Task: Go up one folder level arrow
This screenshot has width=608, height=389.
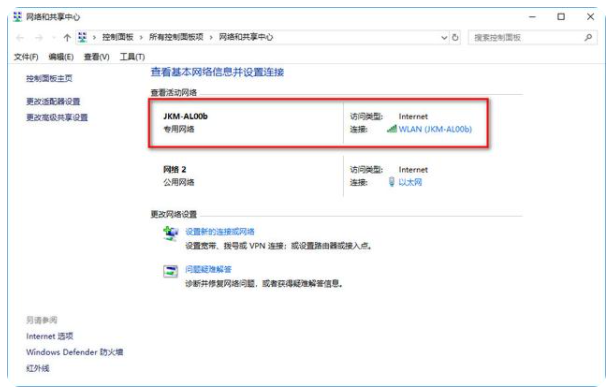Action: pos(67,38)
